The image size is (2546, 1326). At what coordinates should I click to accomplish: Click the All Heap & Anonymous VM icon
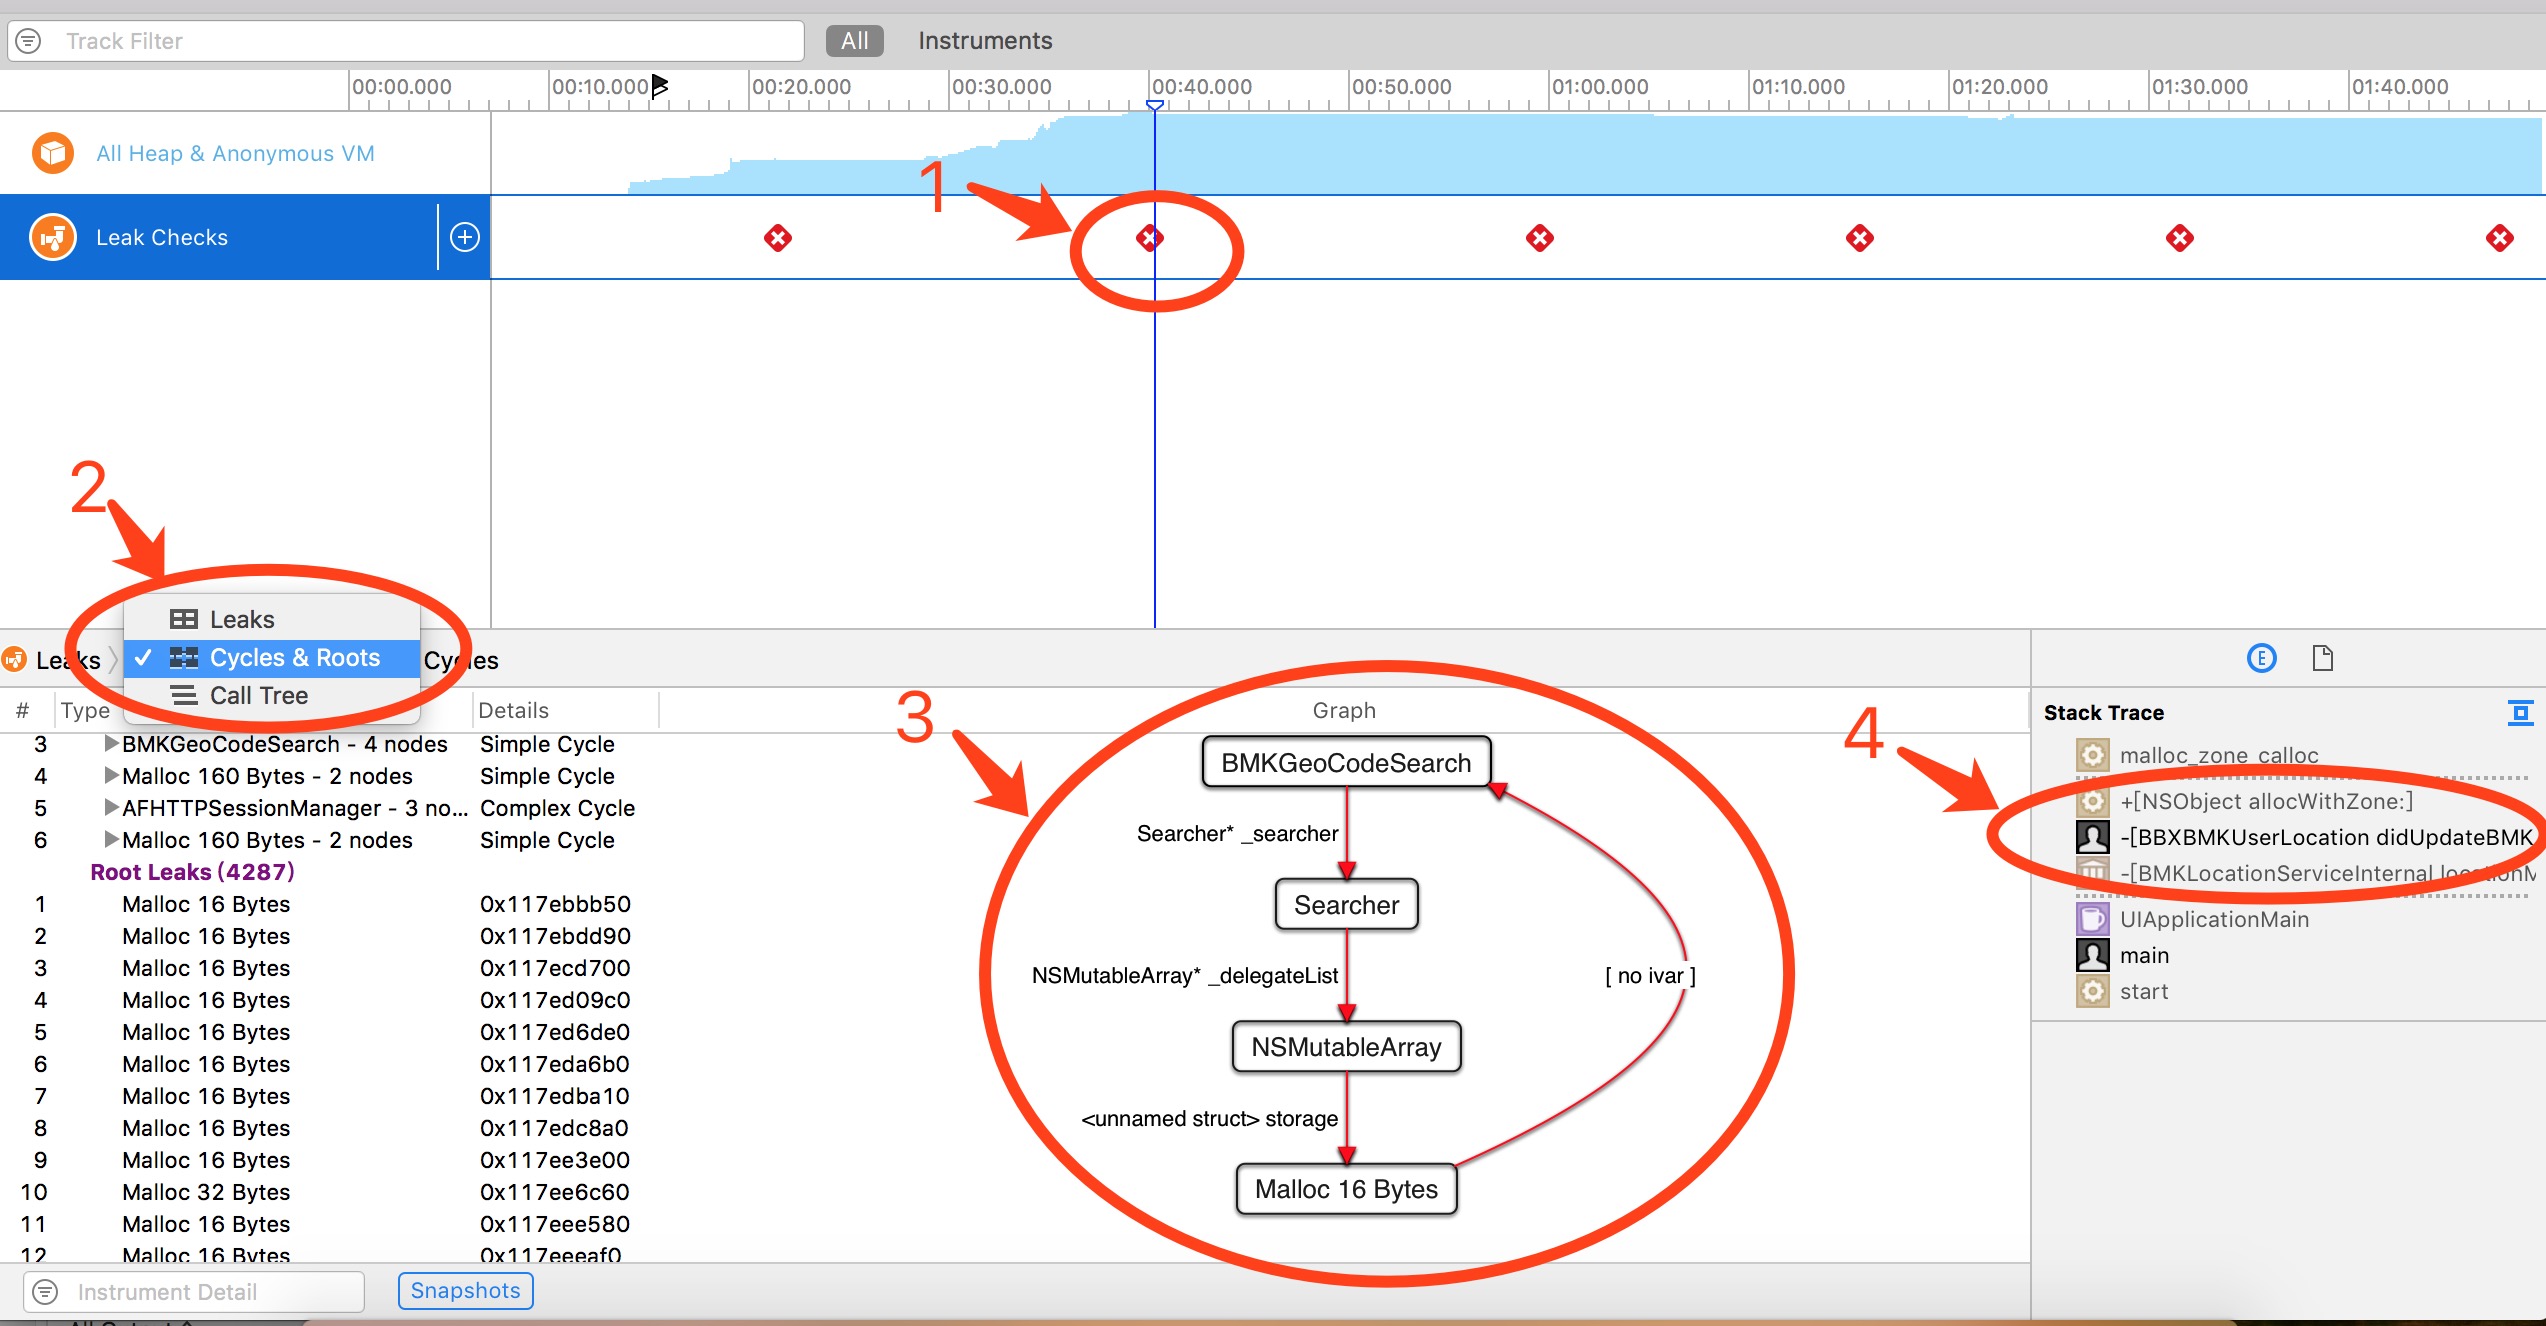pos(52,153)
